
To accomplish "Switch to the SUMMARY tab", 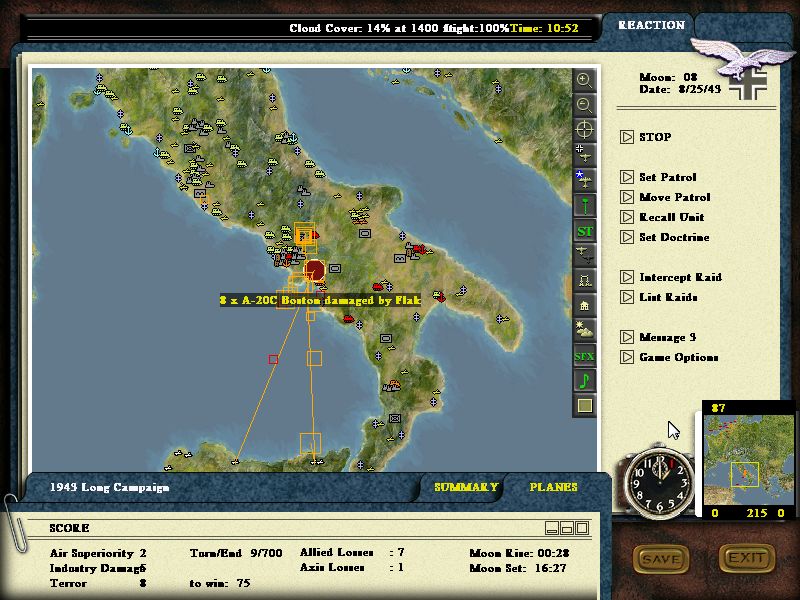I will 466,487.
